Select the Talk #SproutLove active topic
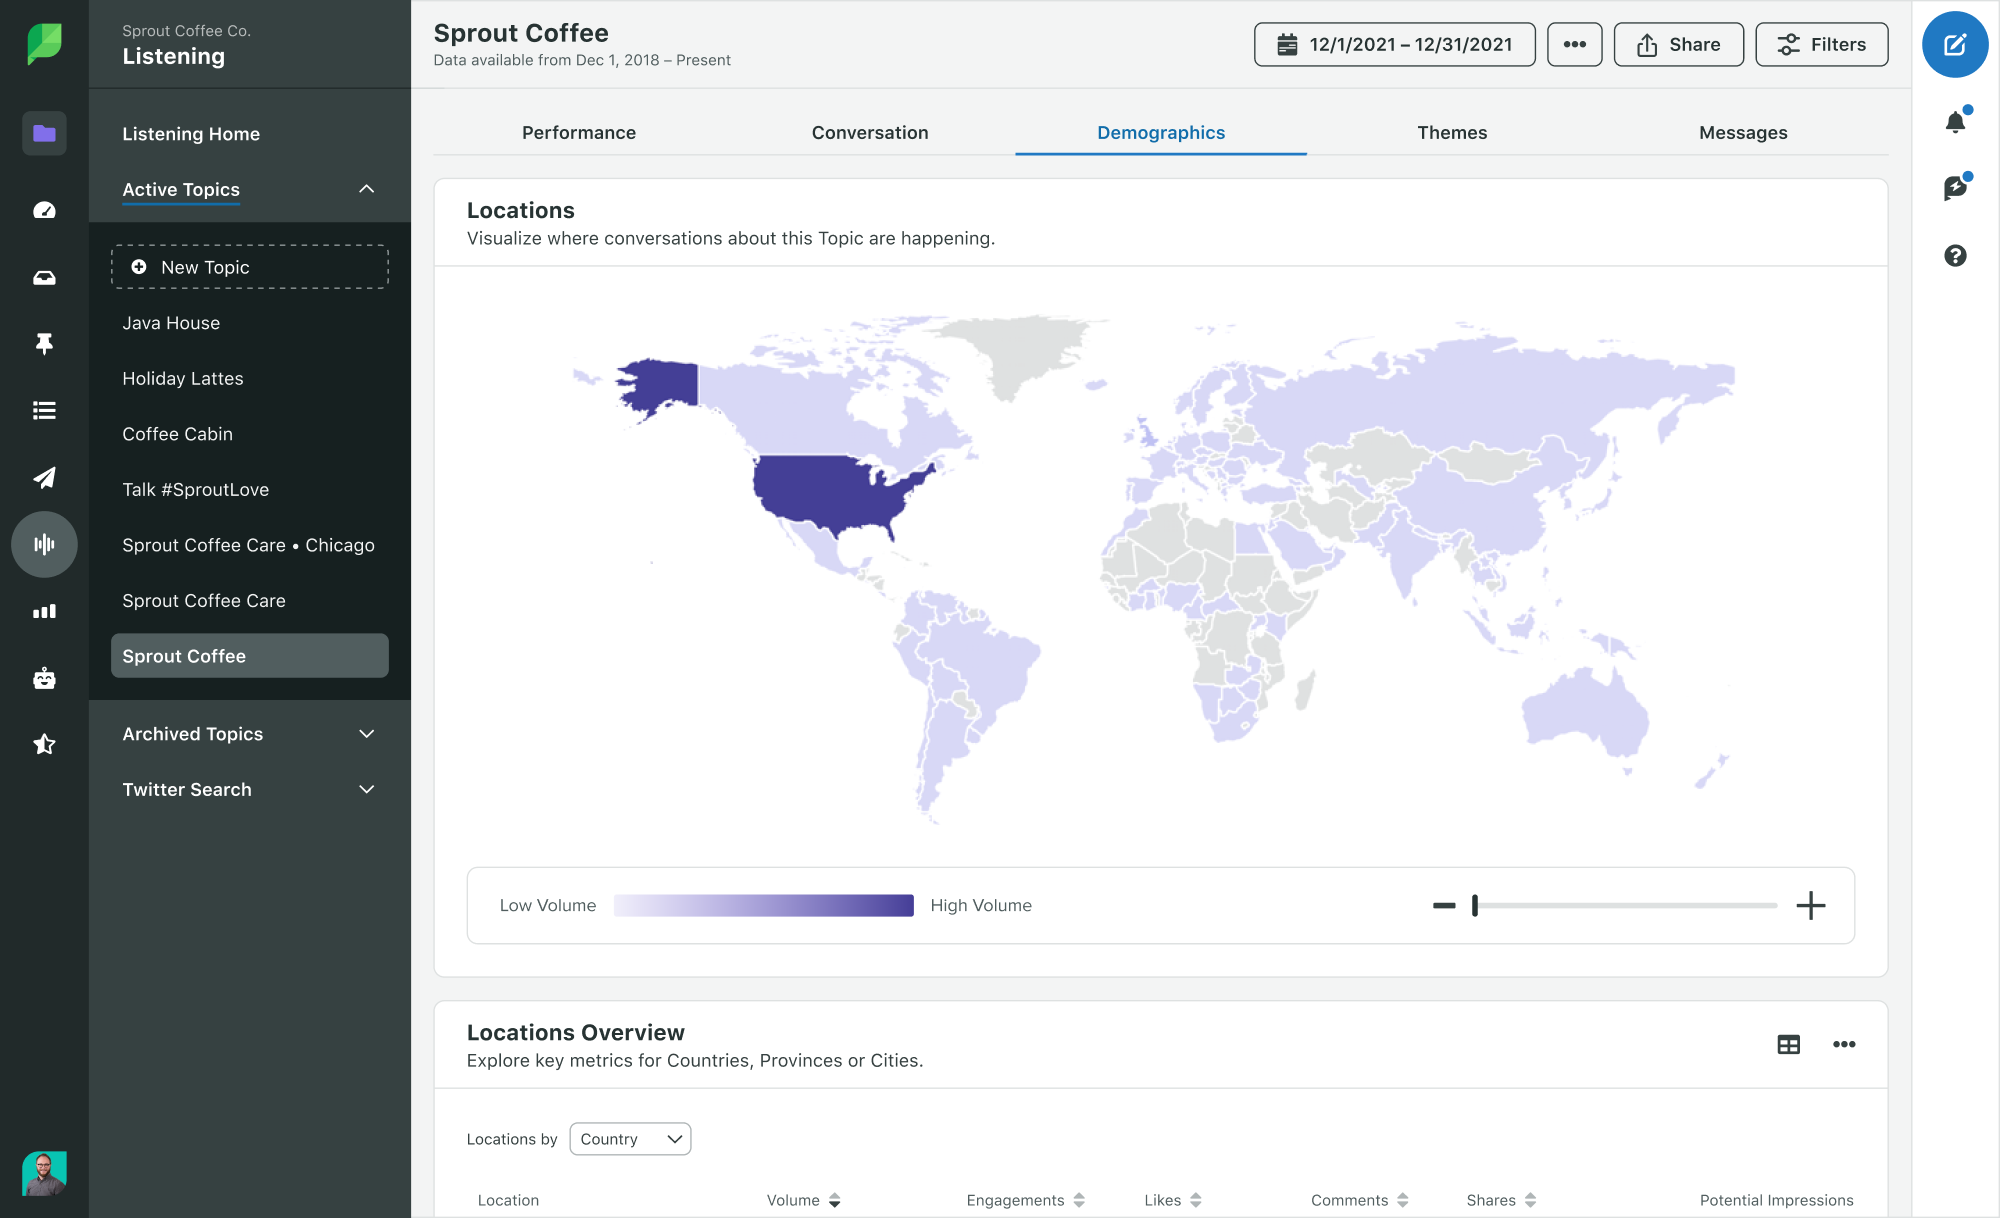 tap(197, 487)
